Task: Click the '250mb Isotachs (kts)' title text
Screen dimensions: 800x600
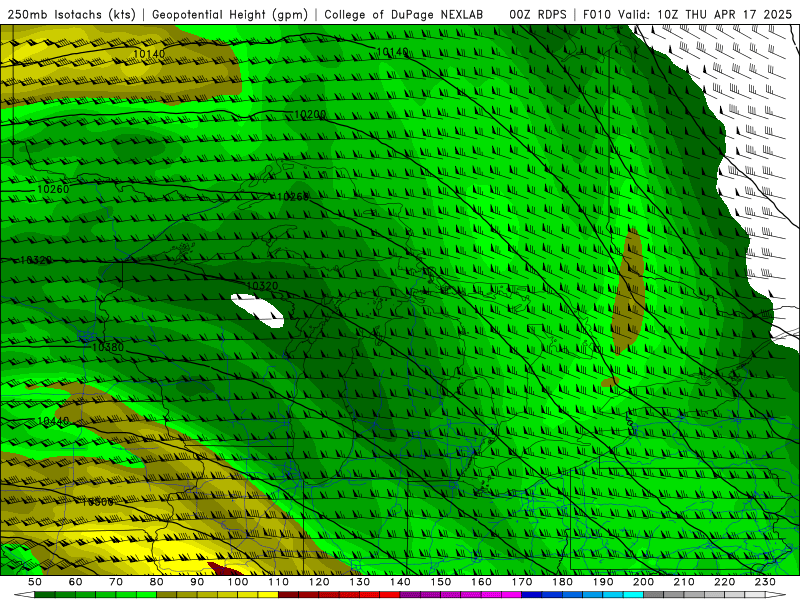Action: pos(72,15)
